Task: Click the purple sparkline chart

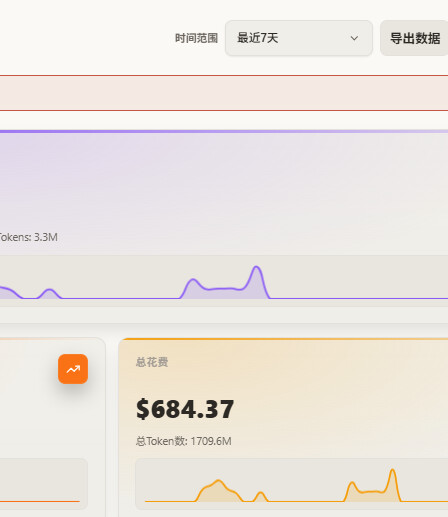Action: (x=224, y=281)
